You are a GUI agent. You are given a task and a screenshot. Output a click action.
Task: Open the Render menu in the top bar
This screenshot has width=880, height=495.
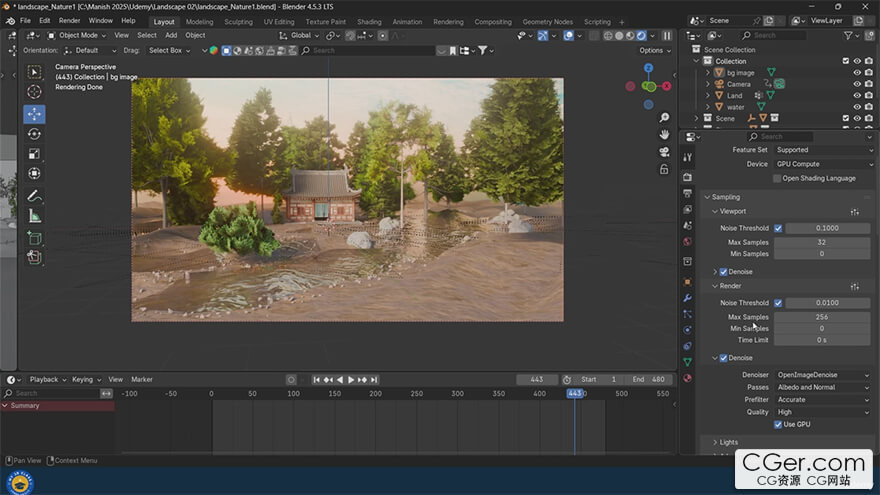pyautogui.click(x=69, y=20)
